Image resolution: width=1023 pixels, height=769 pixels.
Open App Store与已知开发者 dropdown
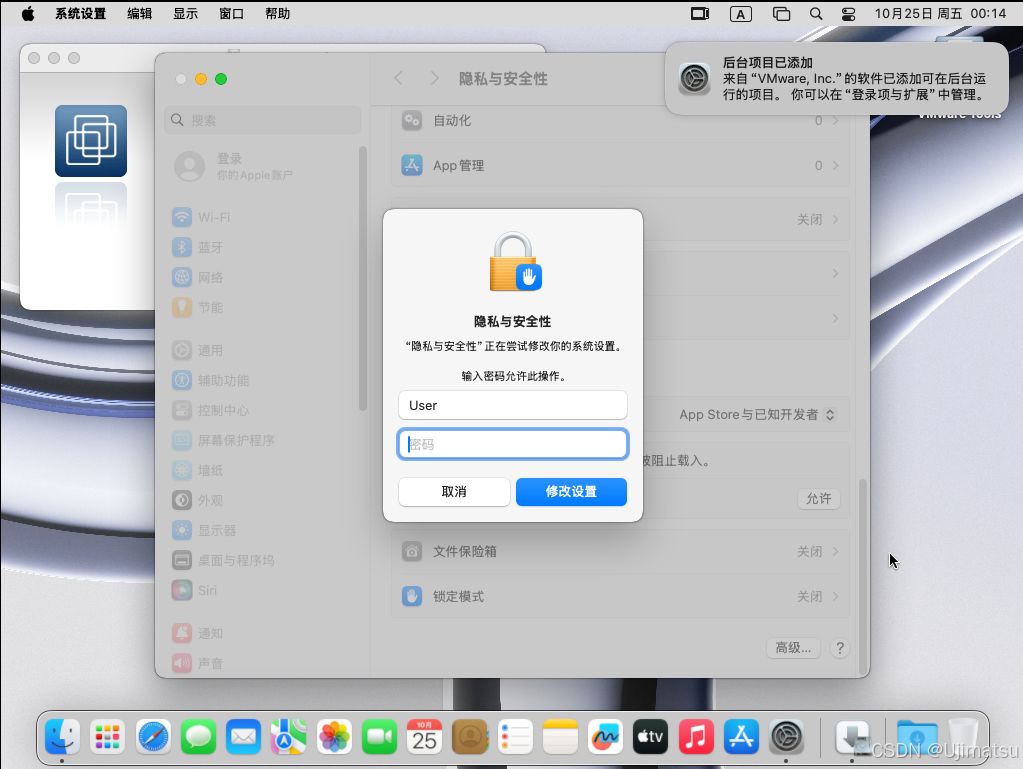[757, 415]
